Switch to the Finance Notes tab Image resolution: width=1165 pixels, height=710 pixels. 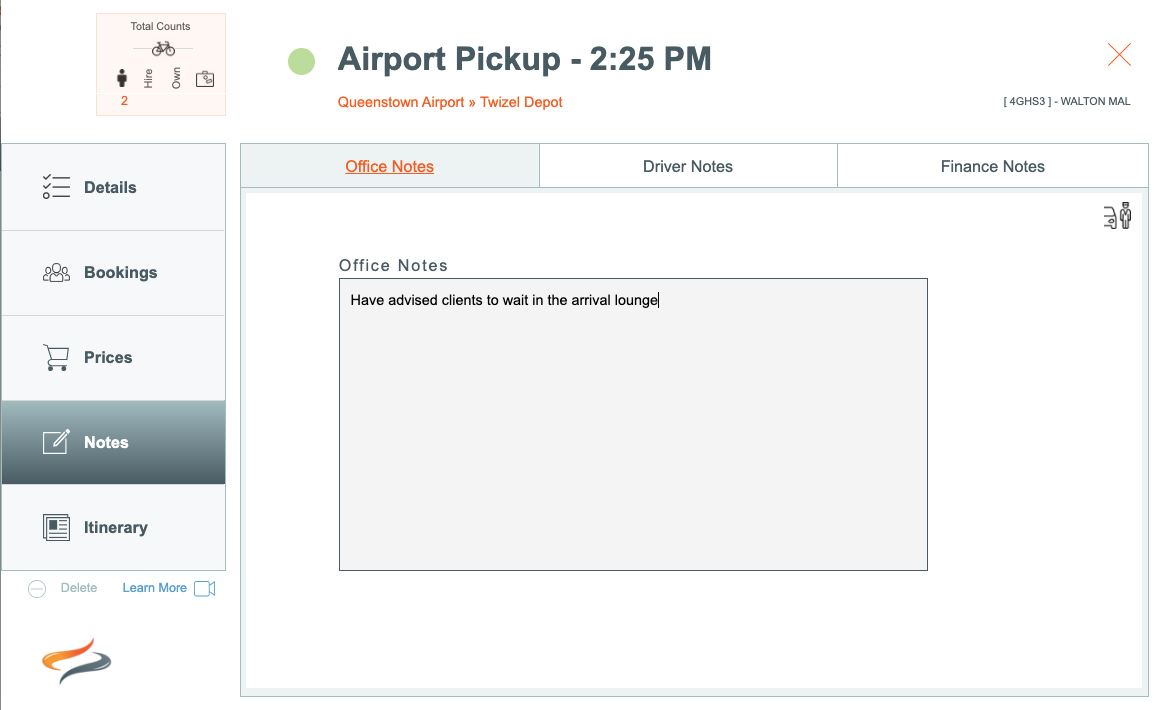click(993, 166)
